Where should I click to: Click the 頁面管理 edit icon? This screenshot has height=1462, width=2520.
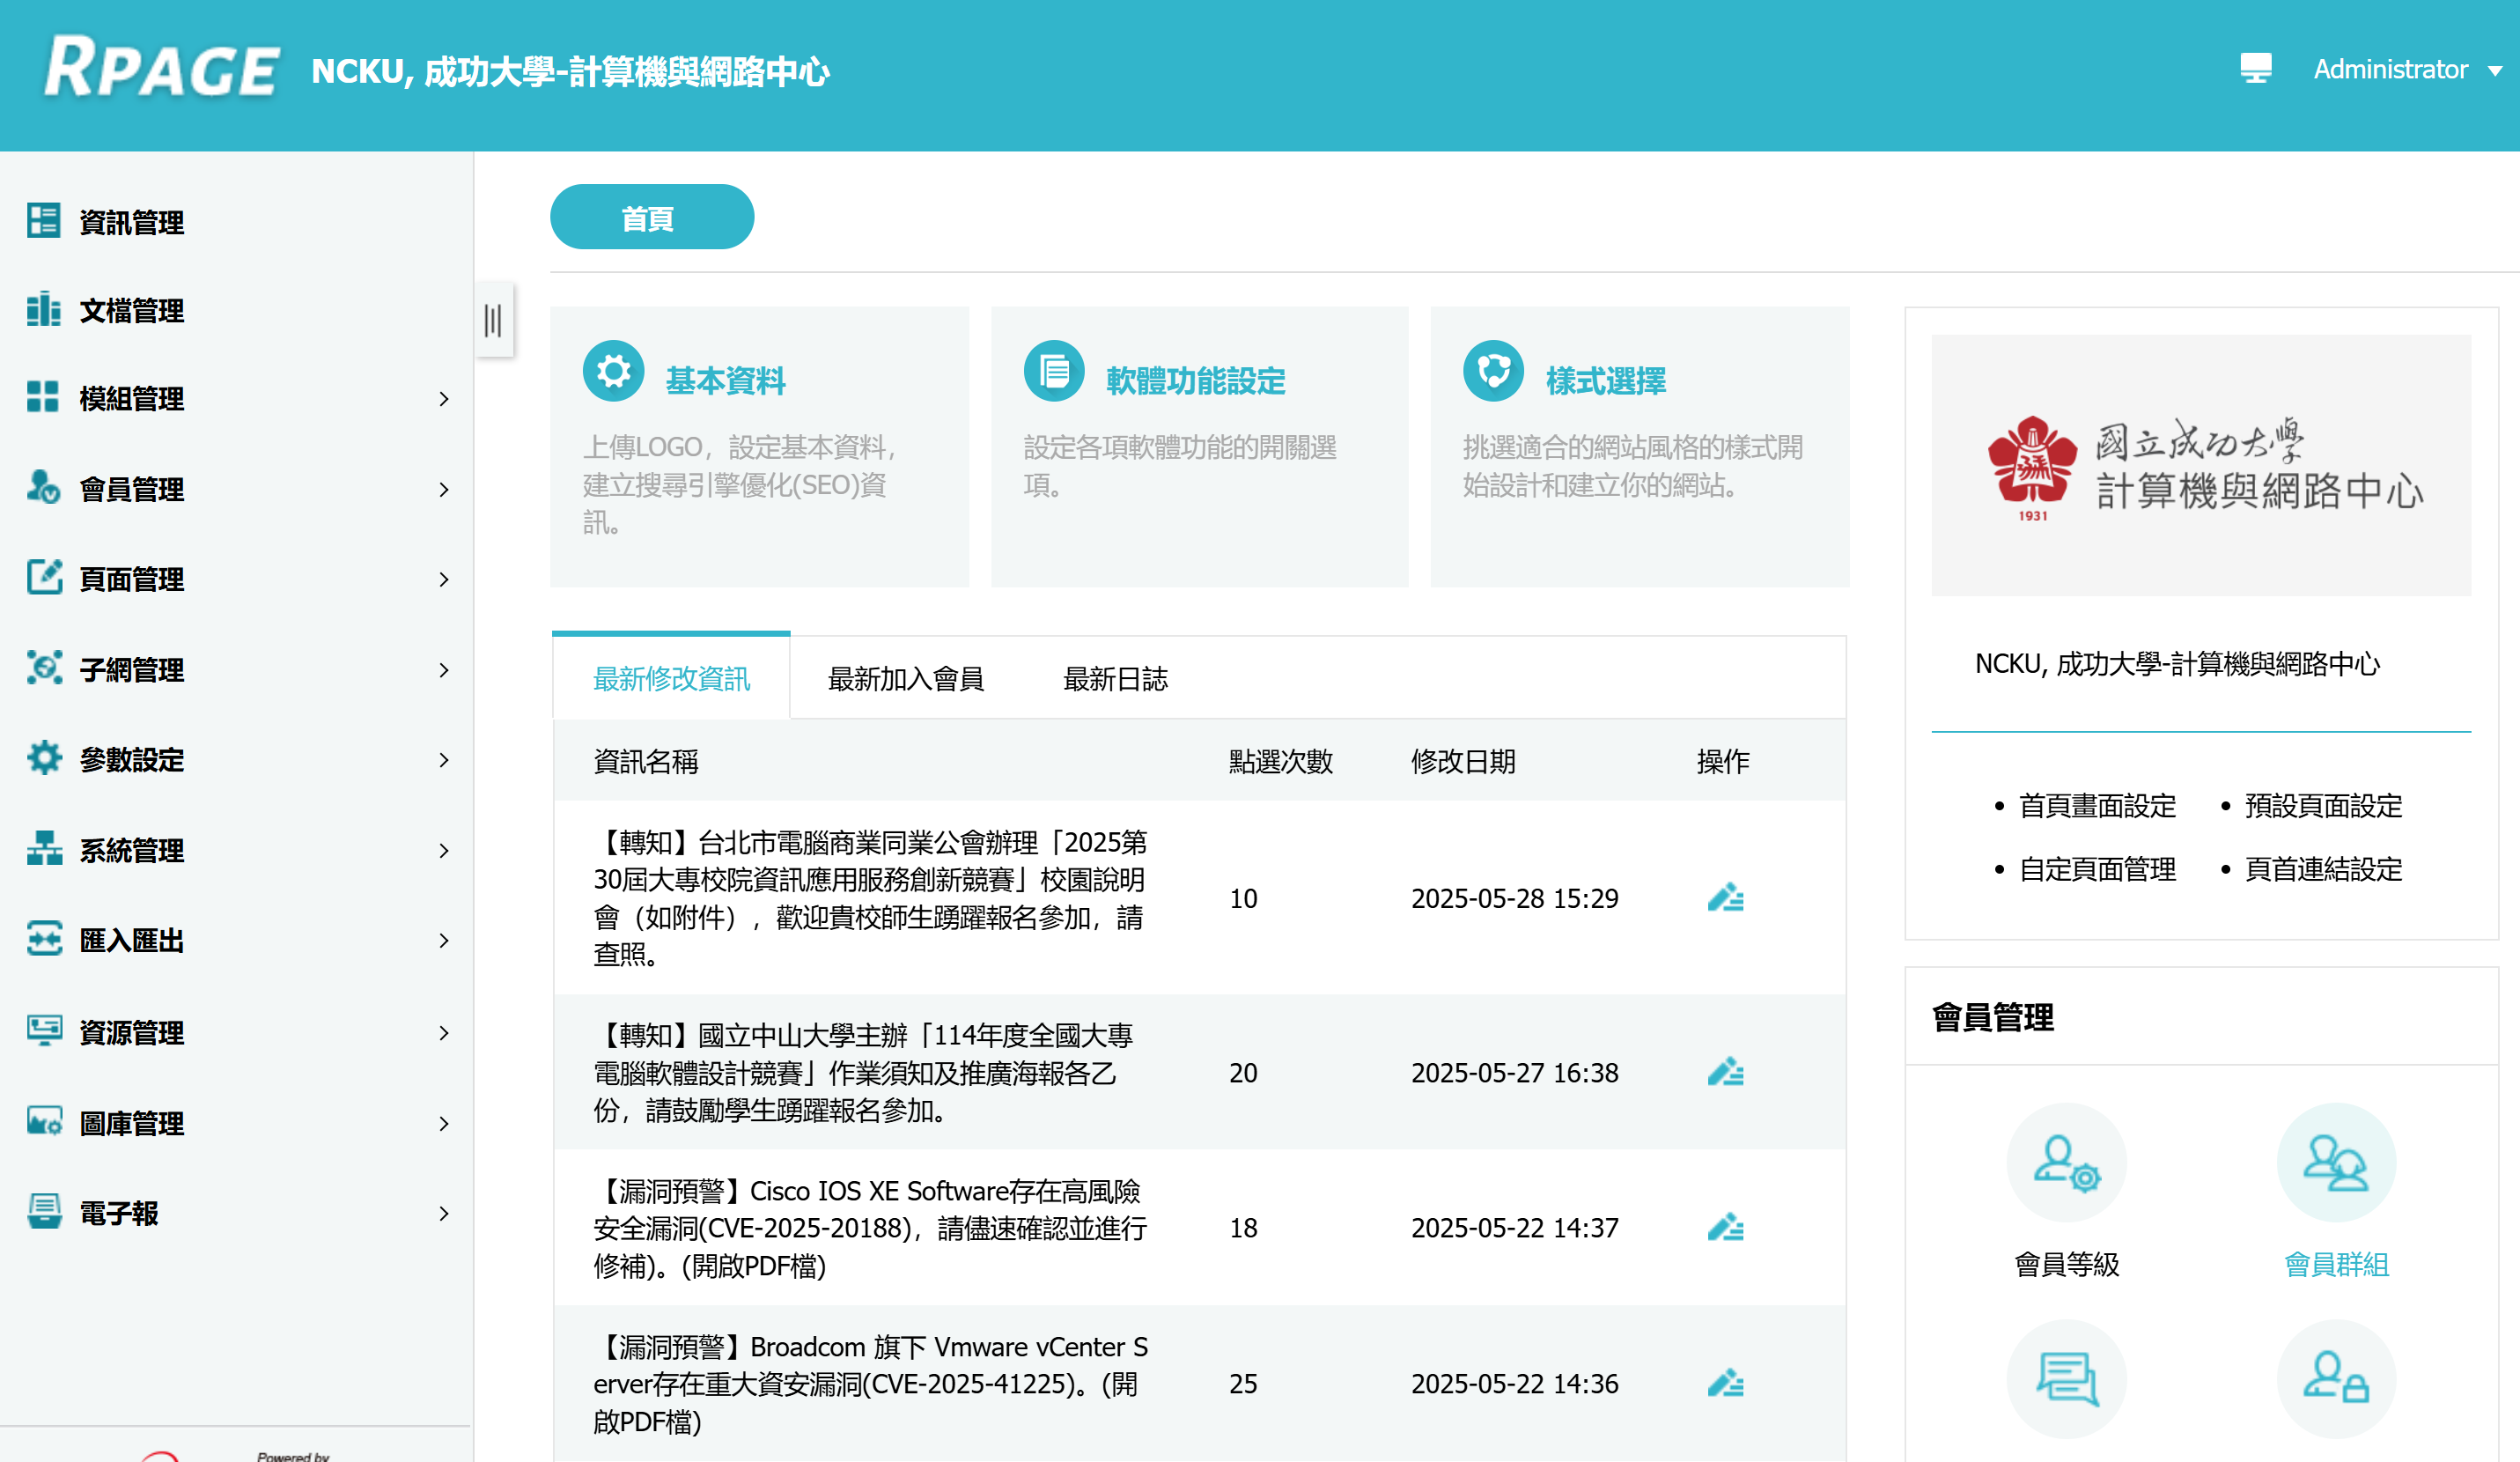pos(43,577)
